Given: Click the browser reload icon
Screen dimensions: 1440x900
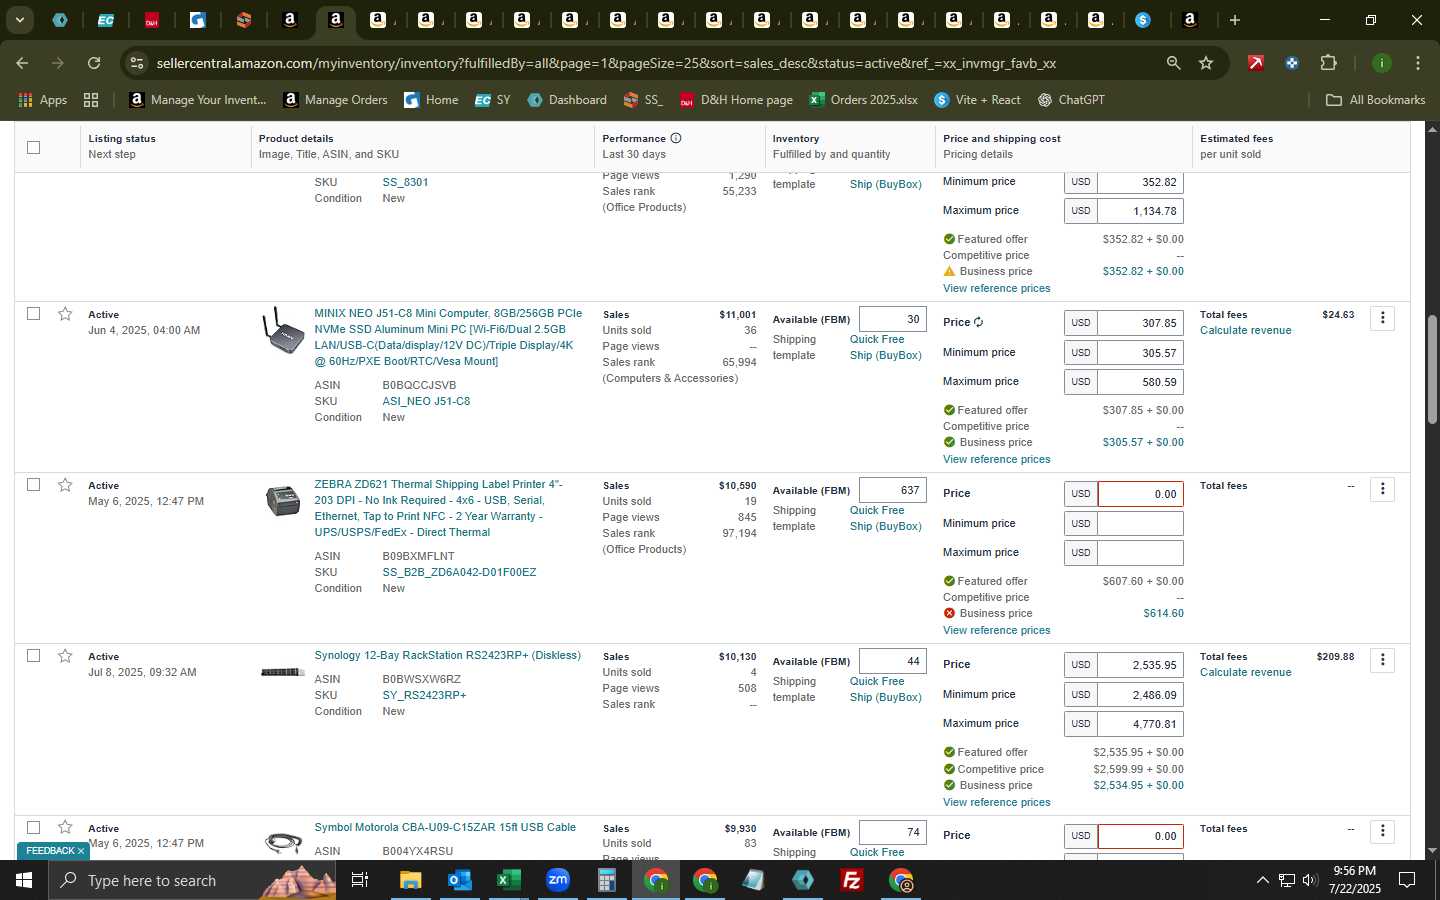Looking at the screenshot, I should [x=94, y=63].
